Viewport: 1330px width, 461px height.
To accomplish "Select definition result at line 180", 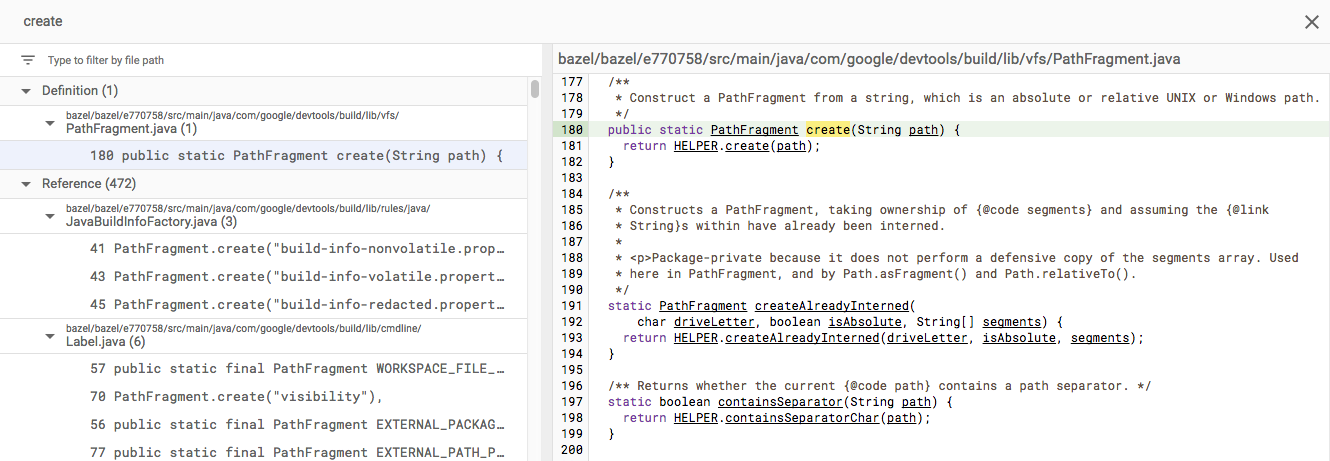I will click(x=264, y=155).
